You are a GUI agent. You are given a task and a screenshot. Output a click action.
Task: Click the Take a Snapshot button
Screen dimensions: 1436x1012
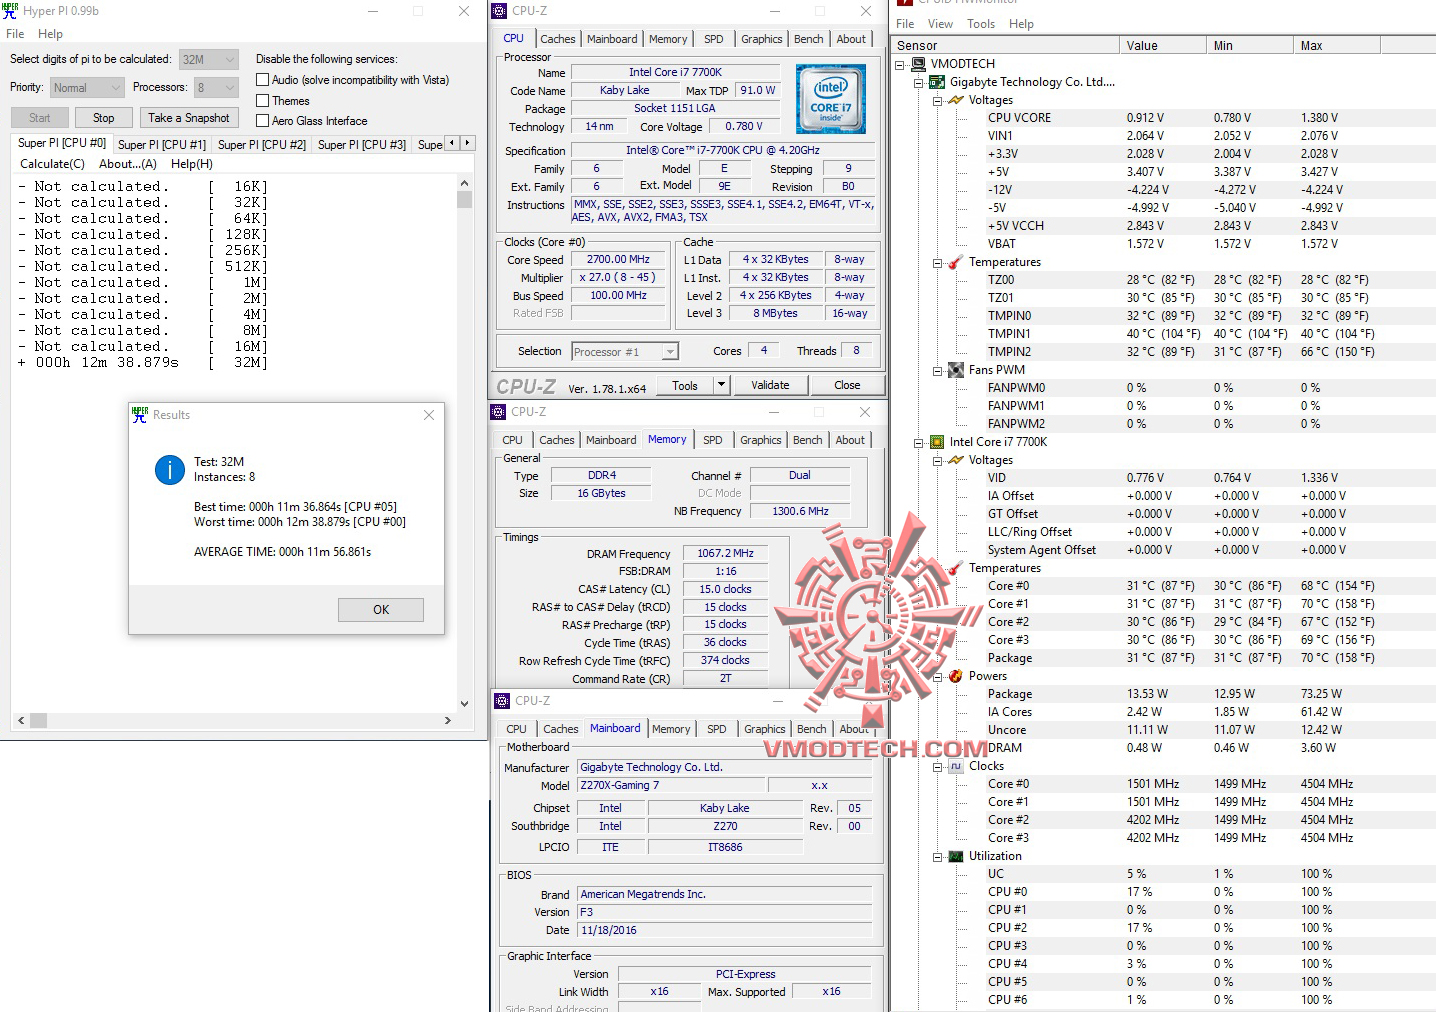pos(188,117)
